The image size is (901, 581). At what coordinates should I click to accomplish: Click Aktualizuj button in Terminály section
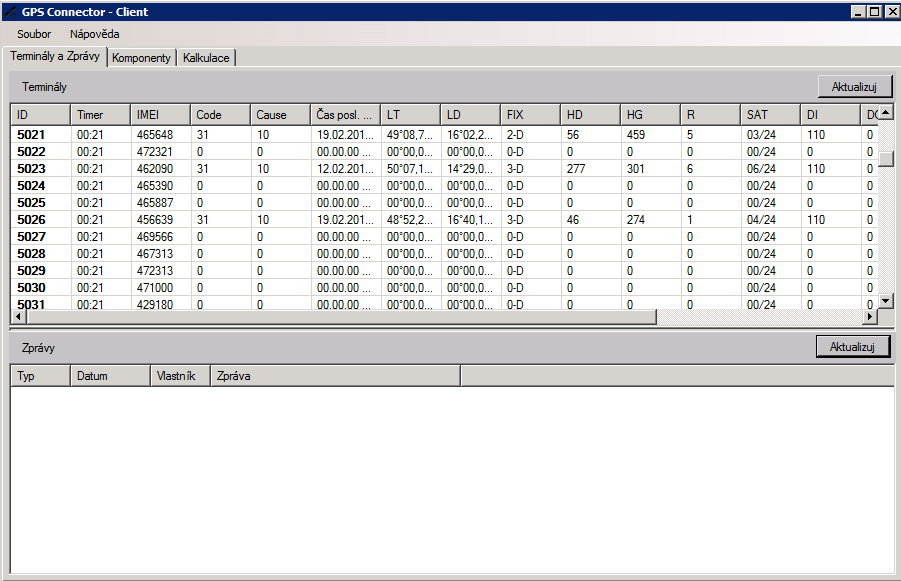point(854,87)
